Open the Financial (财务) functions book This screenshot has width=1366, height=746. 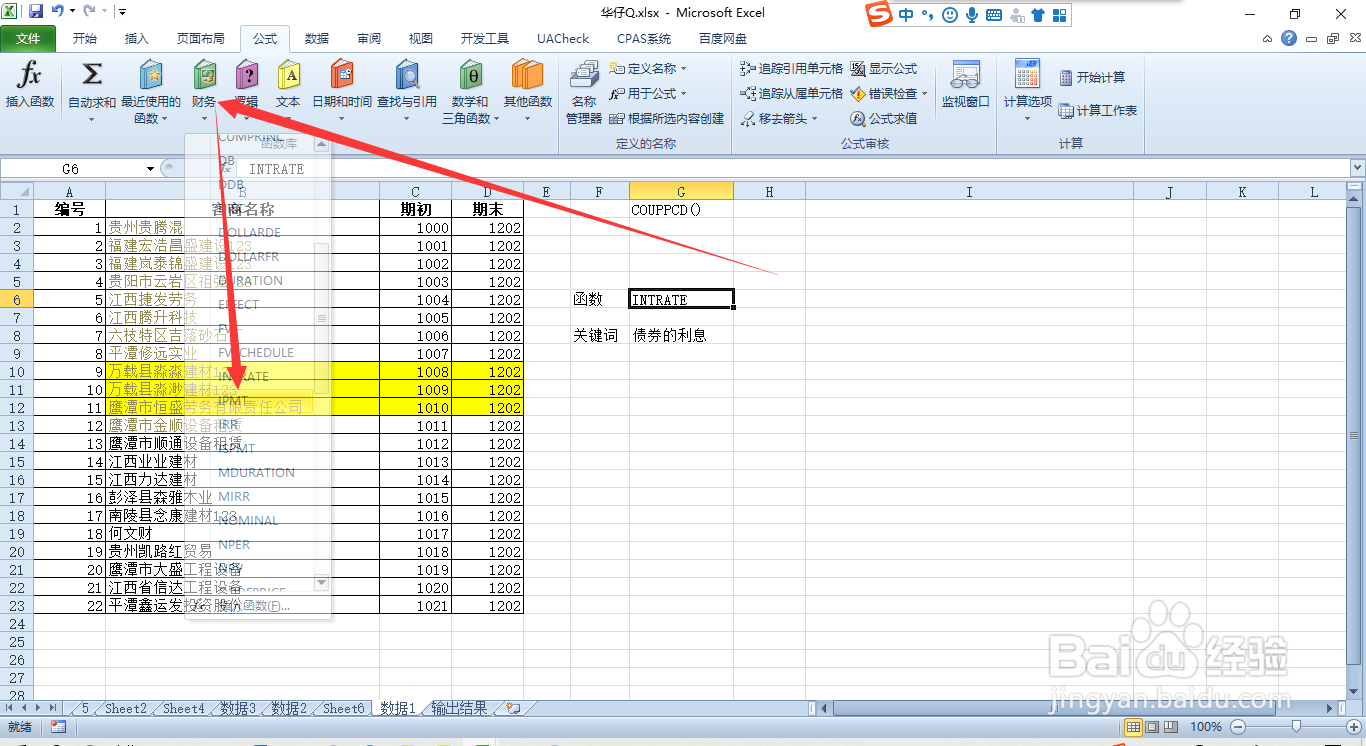click(x=204, y=90)
